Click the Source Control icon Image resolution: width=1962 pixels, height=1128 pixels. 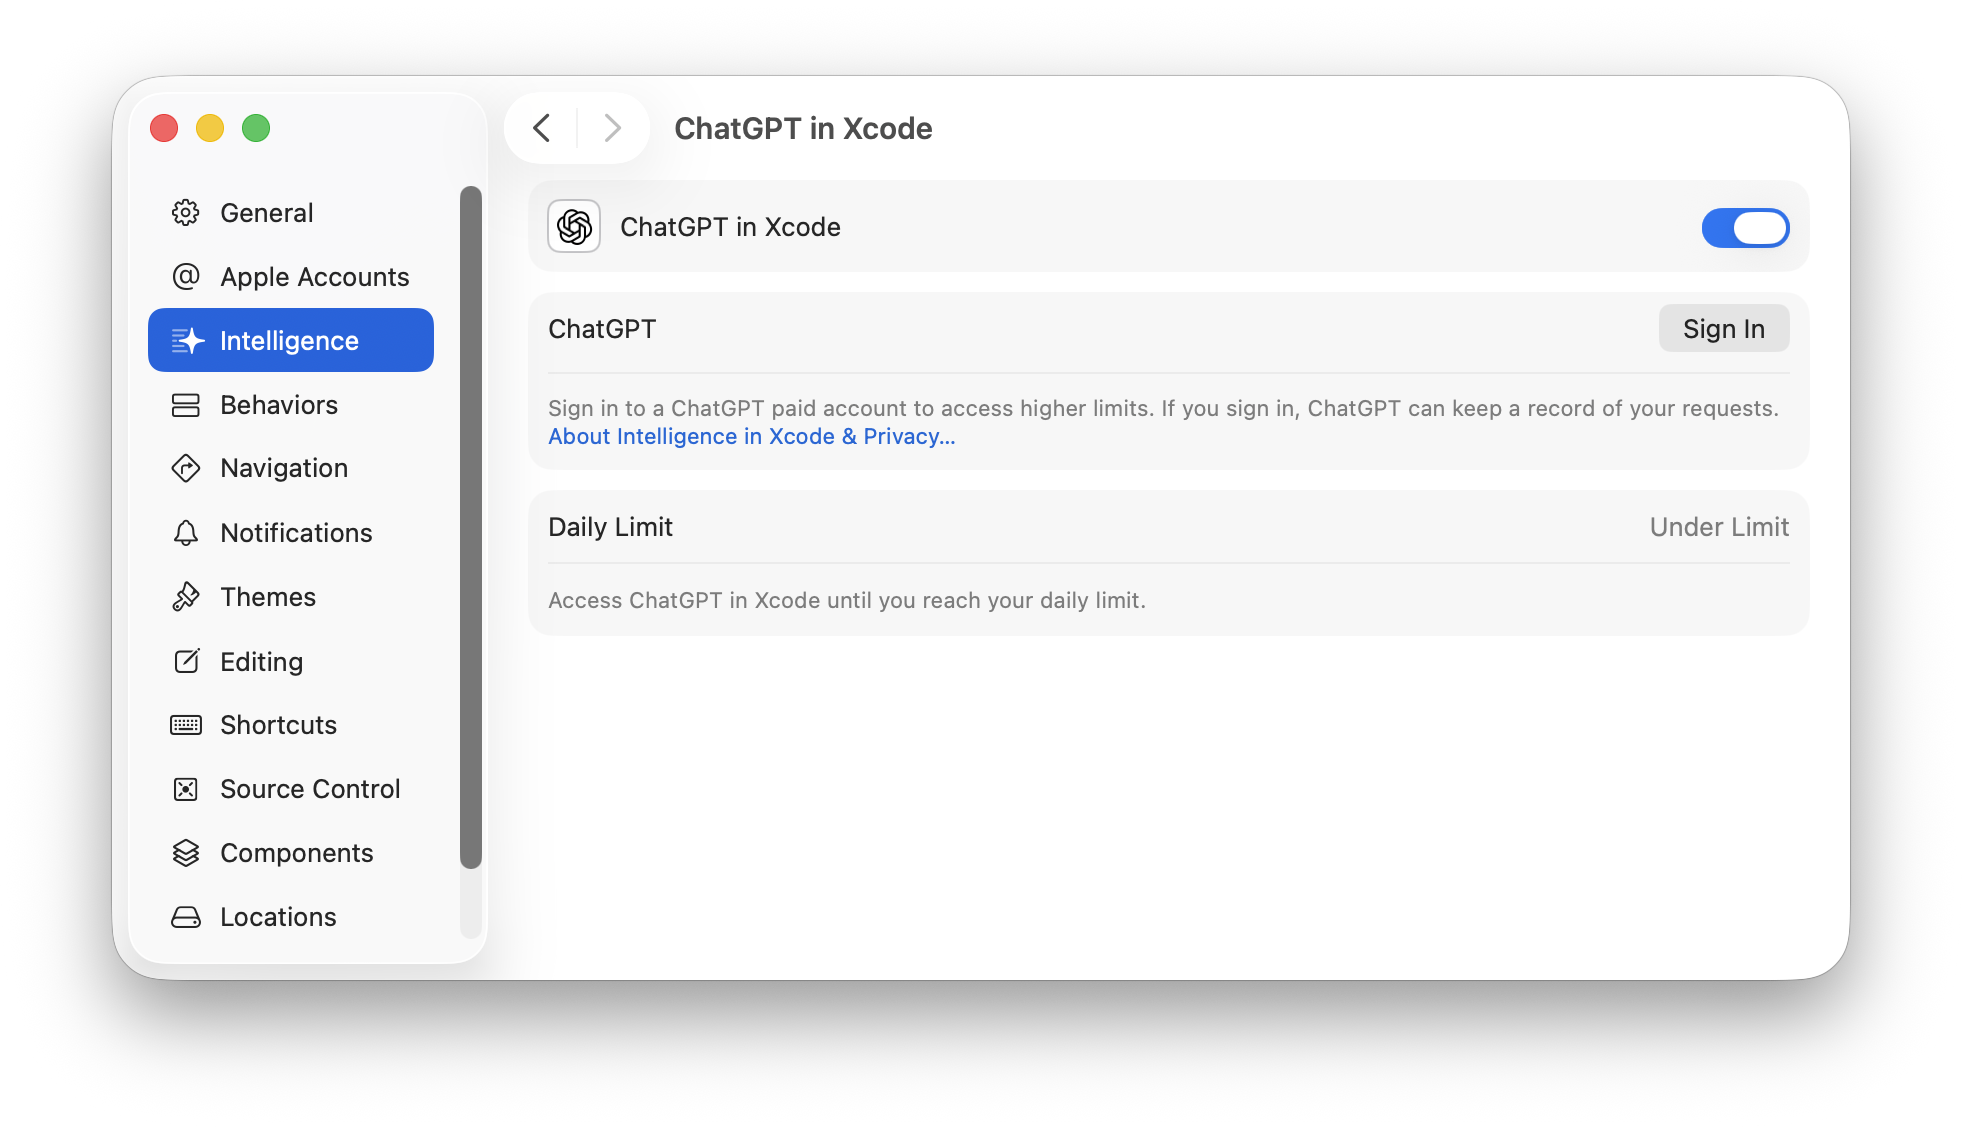tap(186, 789)
